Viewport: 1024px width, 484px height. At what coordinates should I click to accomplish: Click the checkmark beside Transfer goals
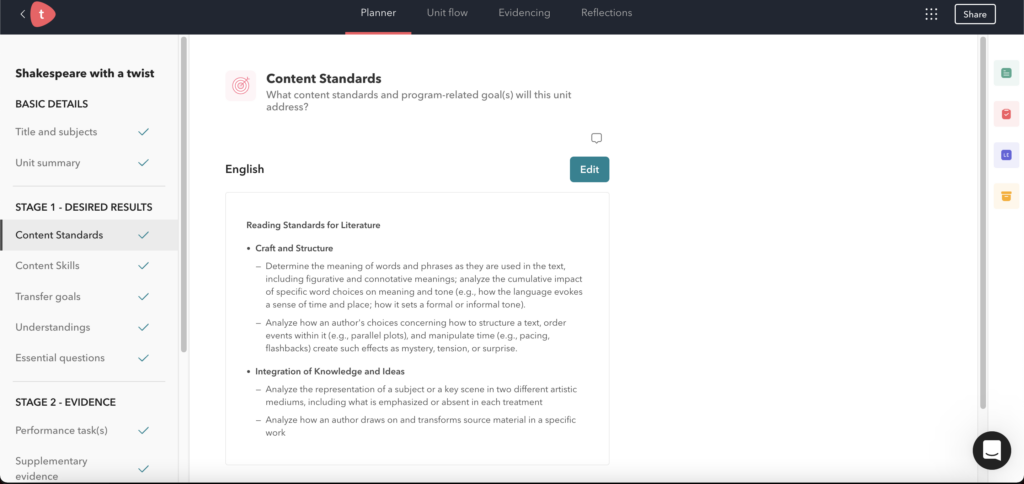tap(144, 297)
